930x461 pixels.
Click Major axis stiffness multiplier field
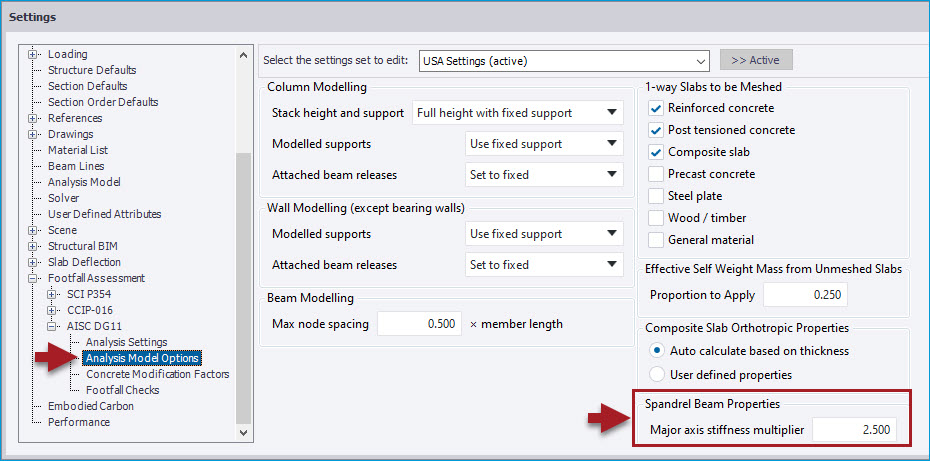[853, 431]
